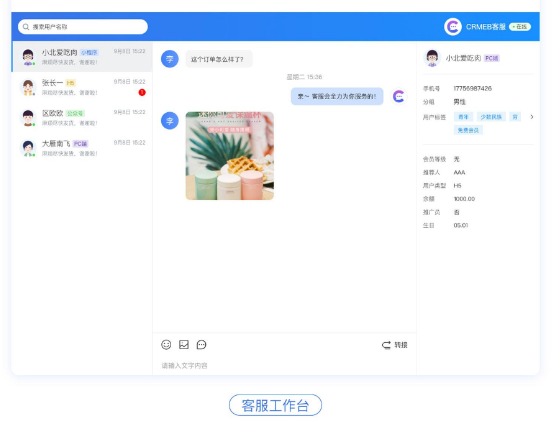
Task: Click sender avatar beside 这个订单怎么样了 message
Action: tap(170, 59)
